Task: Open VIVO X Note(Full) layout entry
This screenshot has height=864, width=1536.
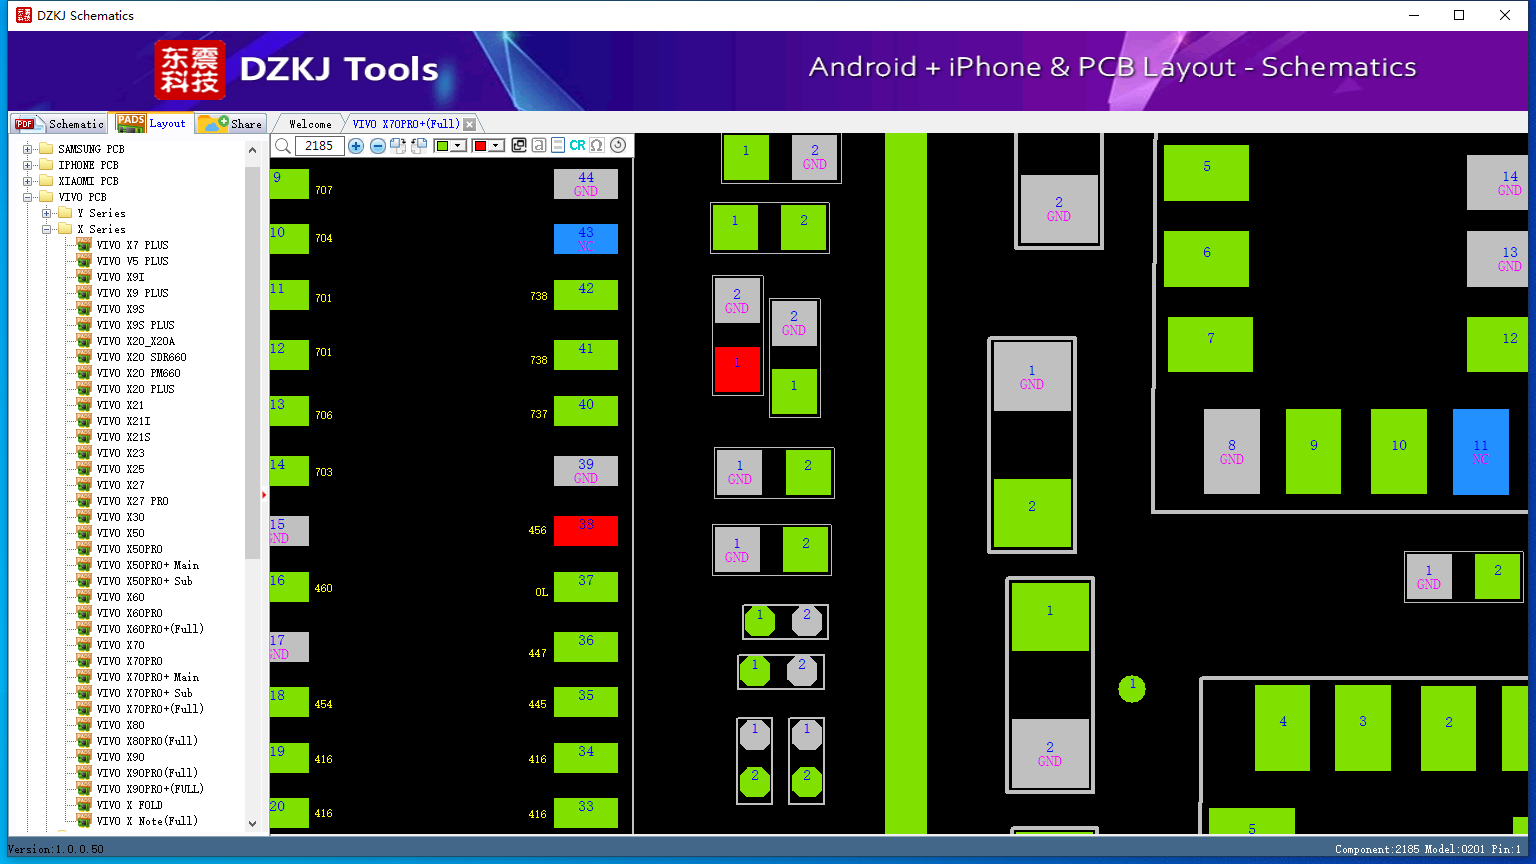Action: click(147, 821)
